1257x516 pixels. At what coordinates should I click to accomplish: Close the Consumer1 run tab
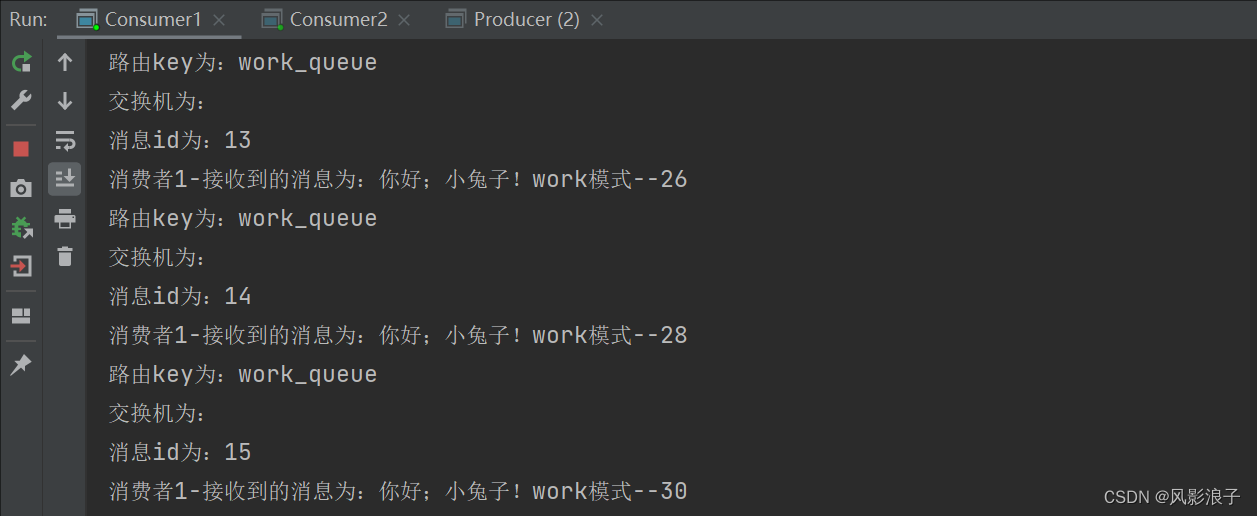[x=219, y=20]
